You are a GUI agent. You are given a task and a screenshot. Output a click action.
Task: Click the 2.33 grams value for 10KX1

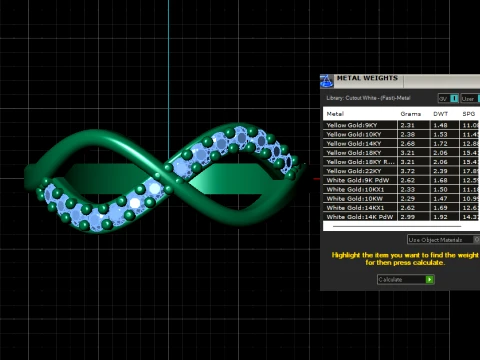coord(408,189)
